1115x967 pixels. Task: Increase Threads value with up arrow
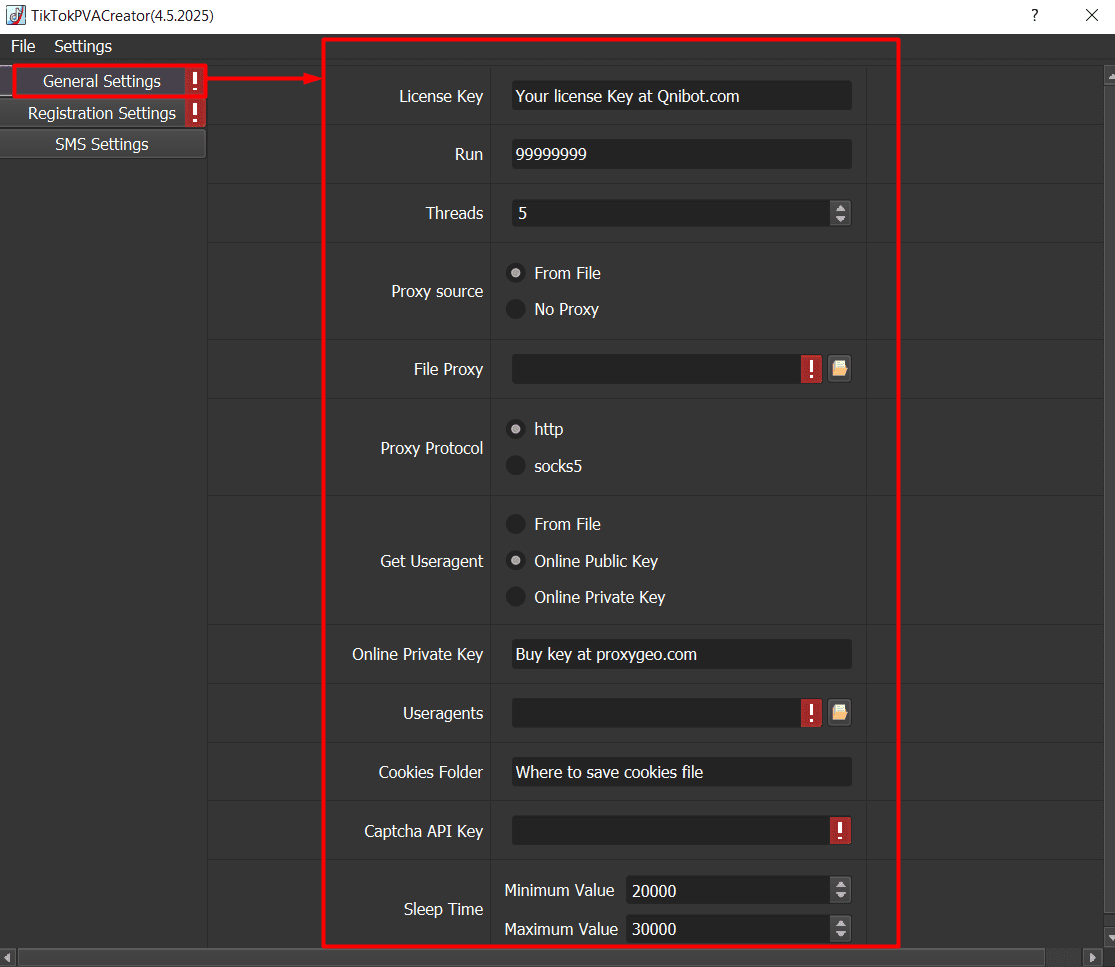pos(841,208)
